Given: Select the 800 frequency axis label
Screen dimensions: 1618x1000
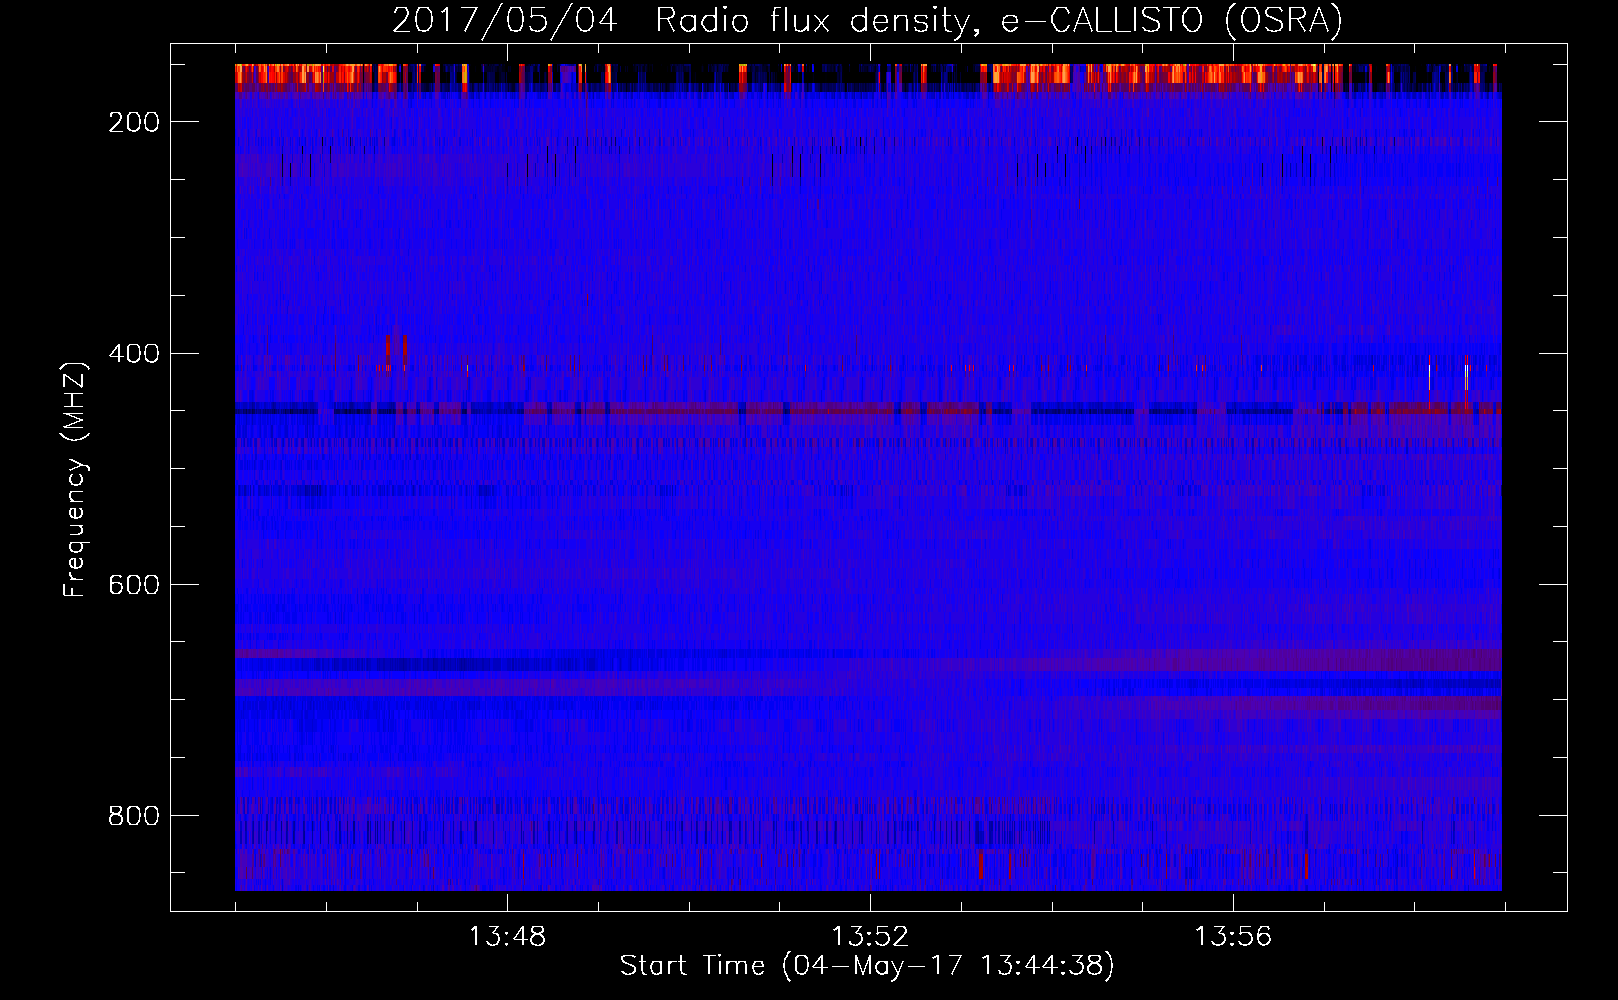Looking at the screenshot, I should 134,816.
